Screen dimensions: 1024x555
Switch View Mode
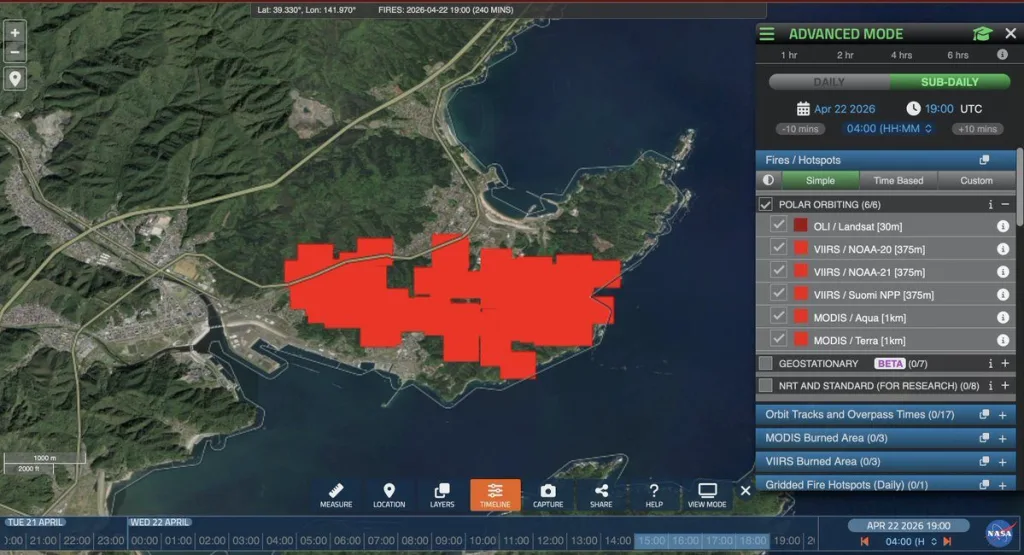click(x=707, y=494)
